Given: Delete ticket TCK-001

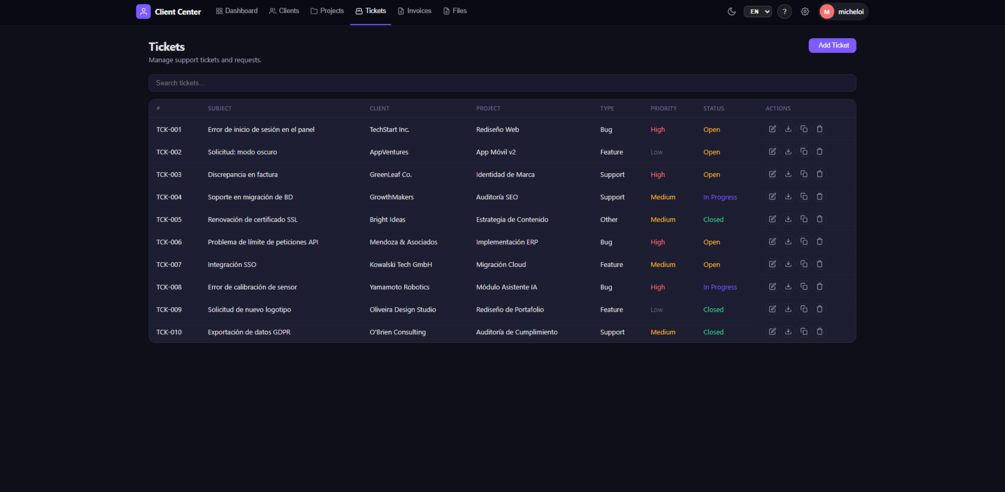Looking at the screenshot, I should (819, 129).
